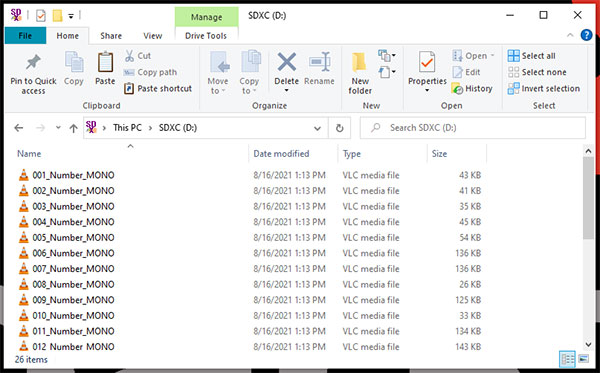This screenshot has height=373, width=600.
Task: Select file 007_Number_MONO
Action: [73, 269]
